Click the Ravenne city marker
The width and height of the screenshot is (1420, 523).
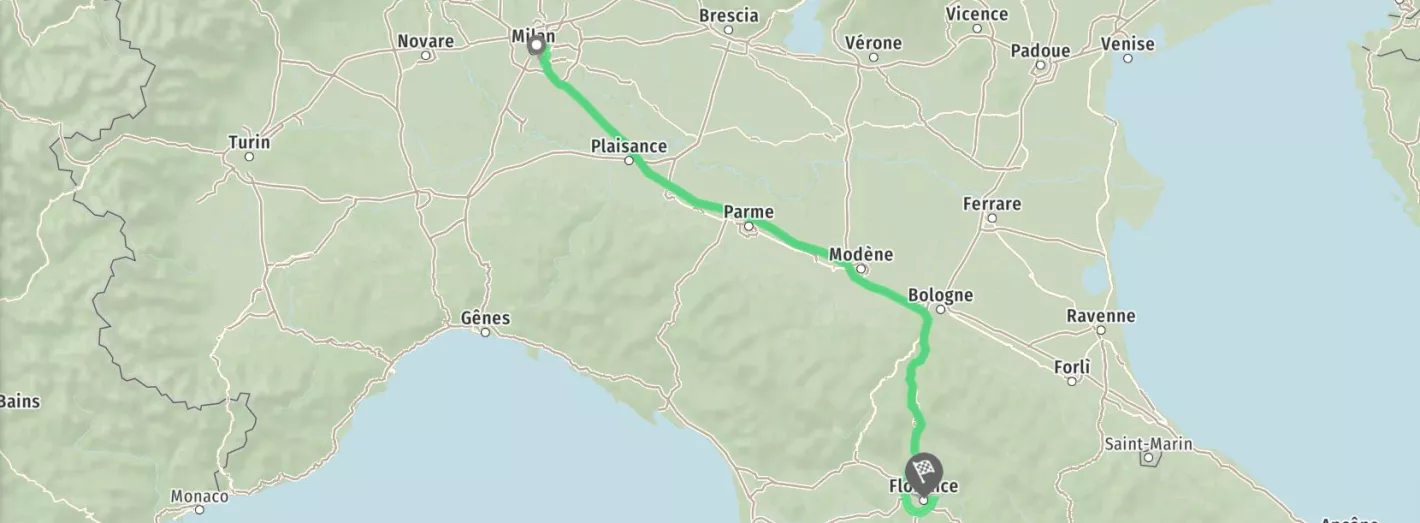point(1100,330)
